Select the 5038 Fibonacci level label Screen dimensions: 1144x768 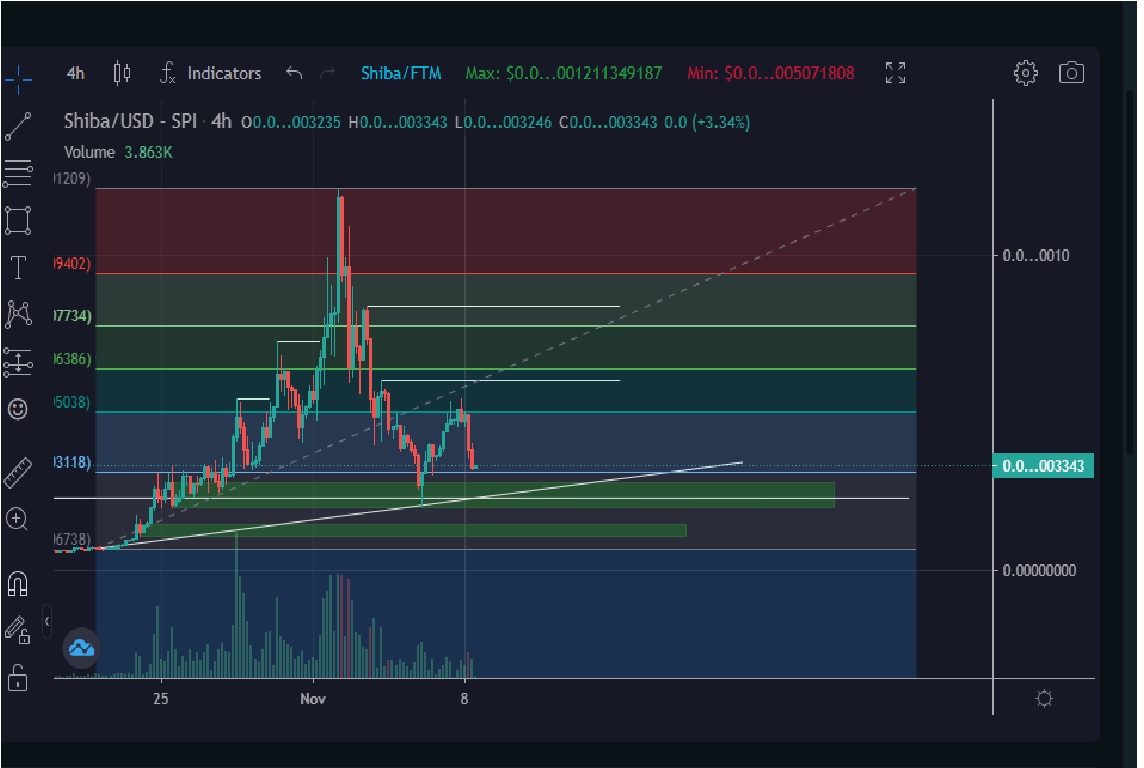pos(72,402)
